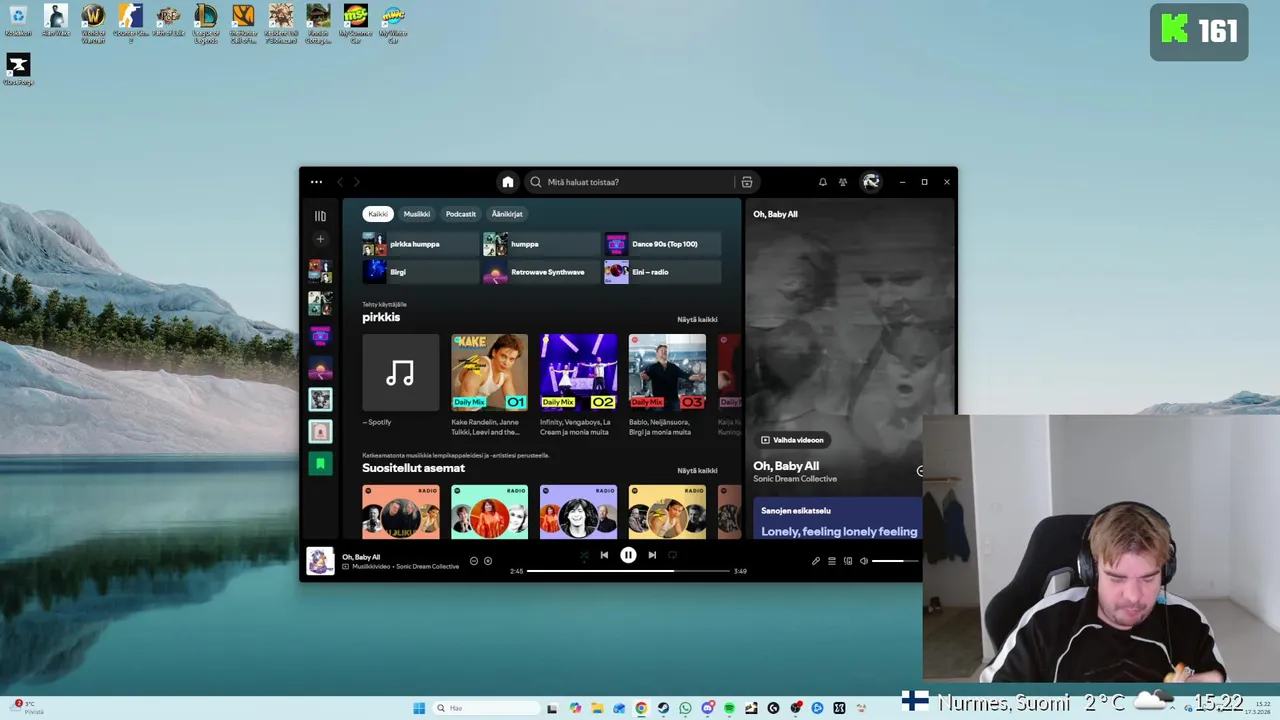Screen dimensions: 1280x720
Task: Click Näytä kaikki beside Suositellut asemat
Action: [x=697, y=471]
